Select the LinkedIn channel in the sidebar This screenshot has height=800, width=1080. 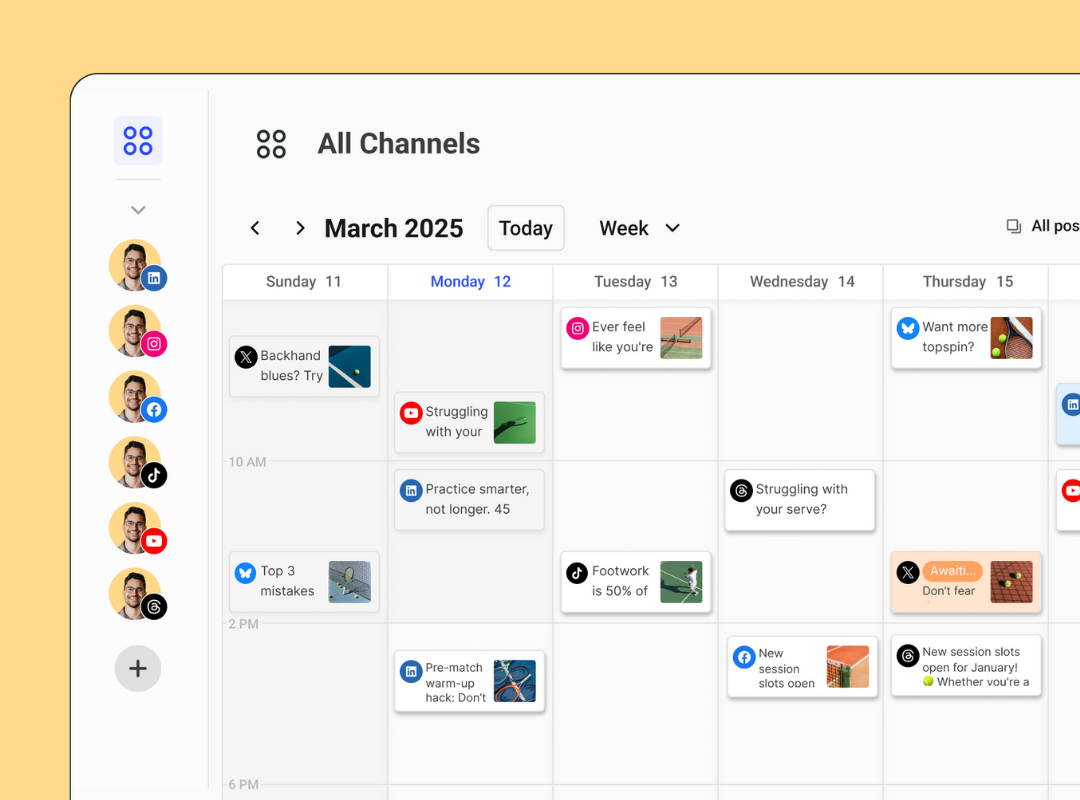pyautogui.click(x=137, y=265)
